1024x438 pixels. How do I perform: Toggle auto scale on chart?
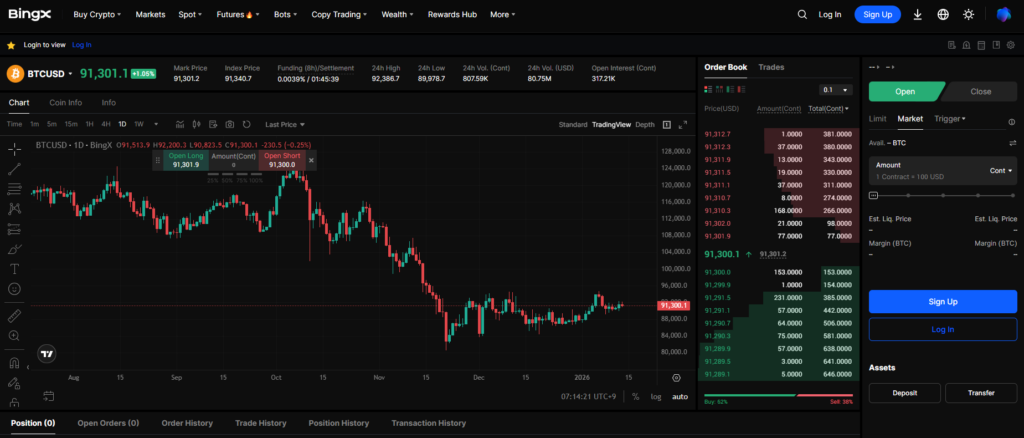[679, 397]
